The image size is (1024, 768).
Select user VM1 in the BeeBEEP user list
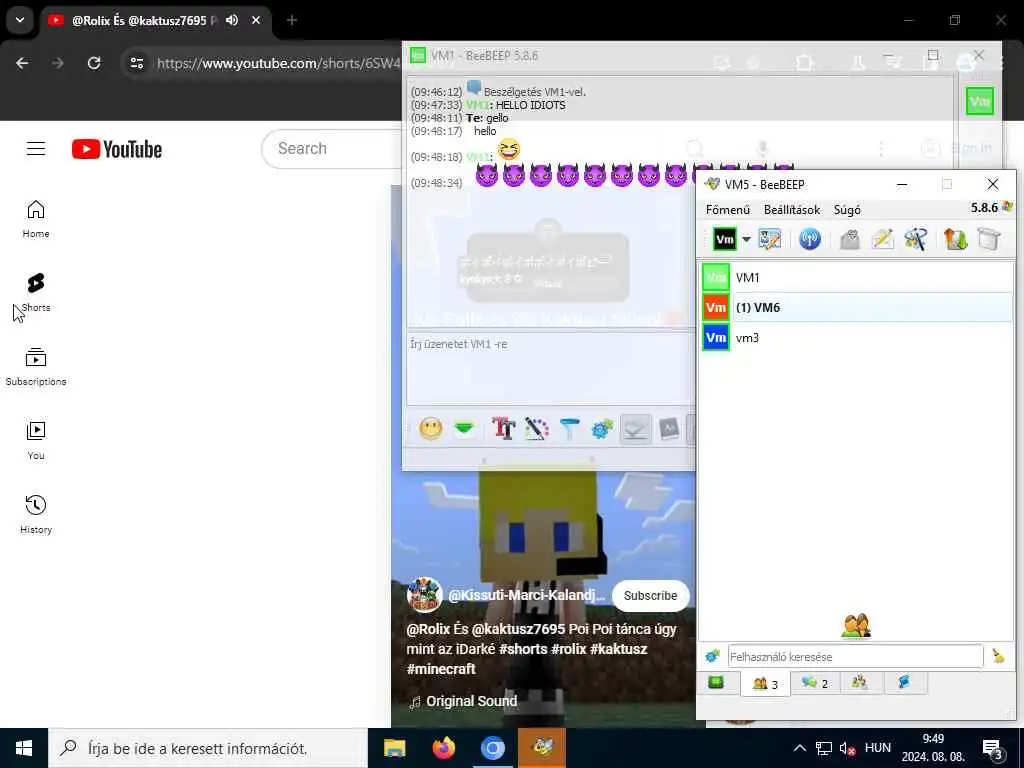tap(857, 278)
